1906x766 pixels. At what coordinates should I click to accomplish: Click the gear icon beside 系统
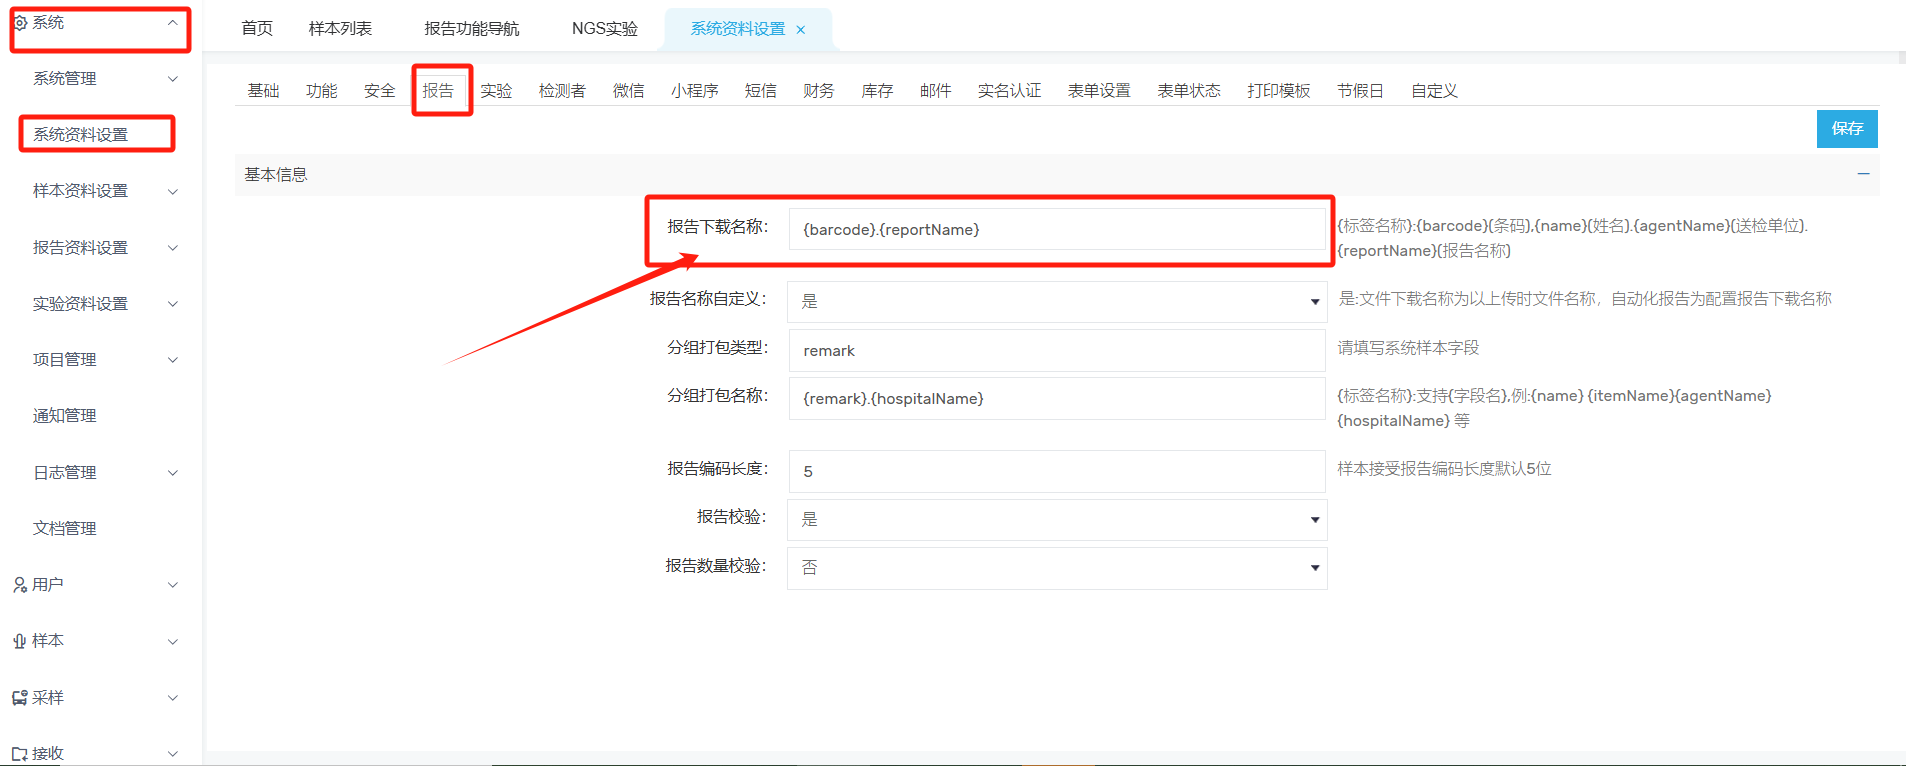point(20,23)
